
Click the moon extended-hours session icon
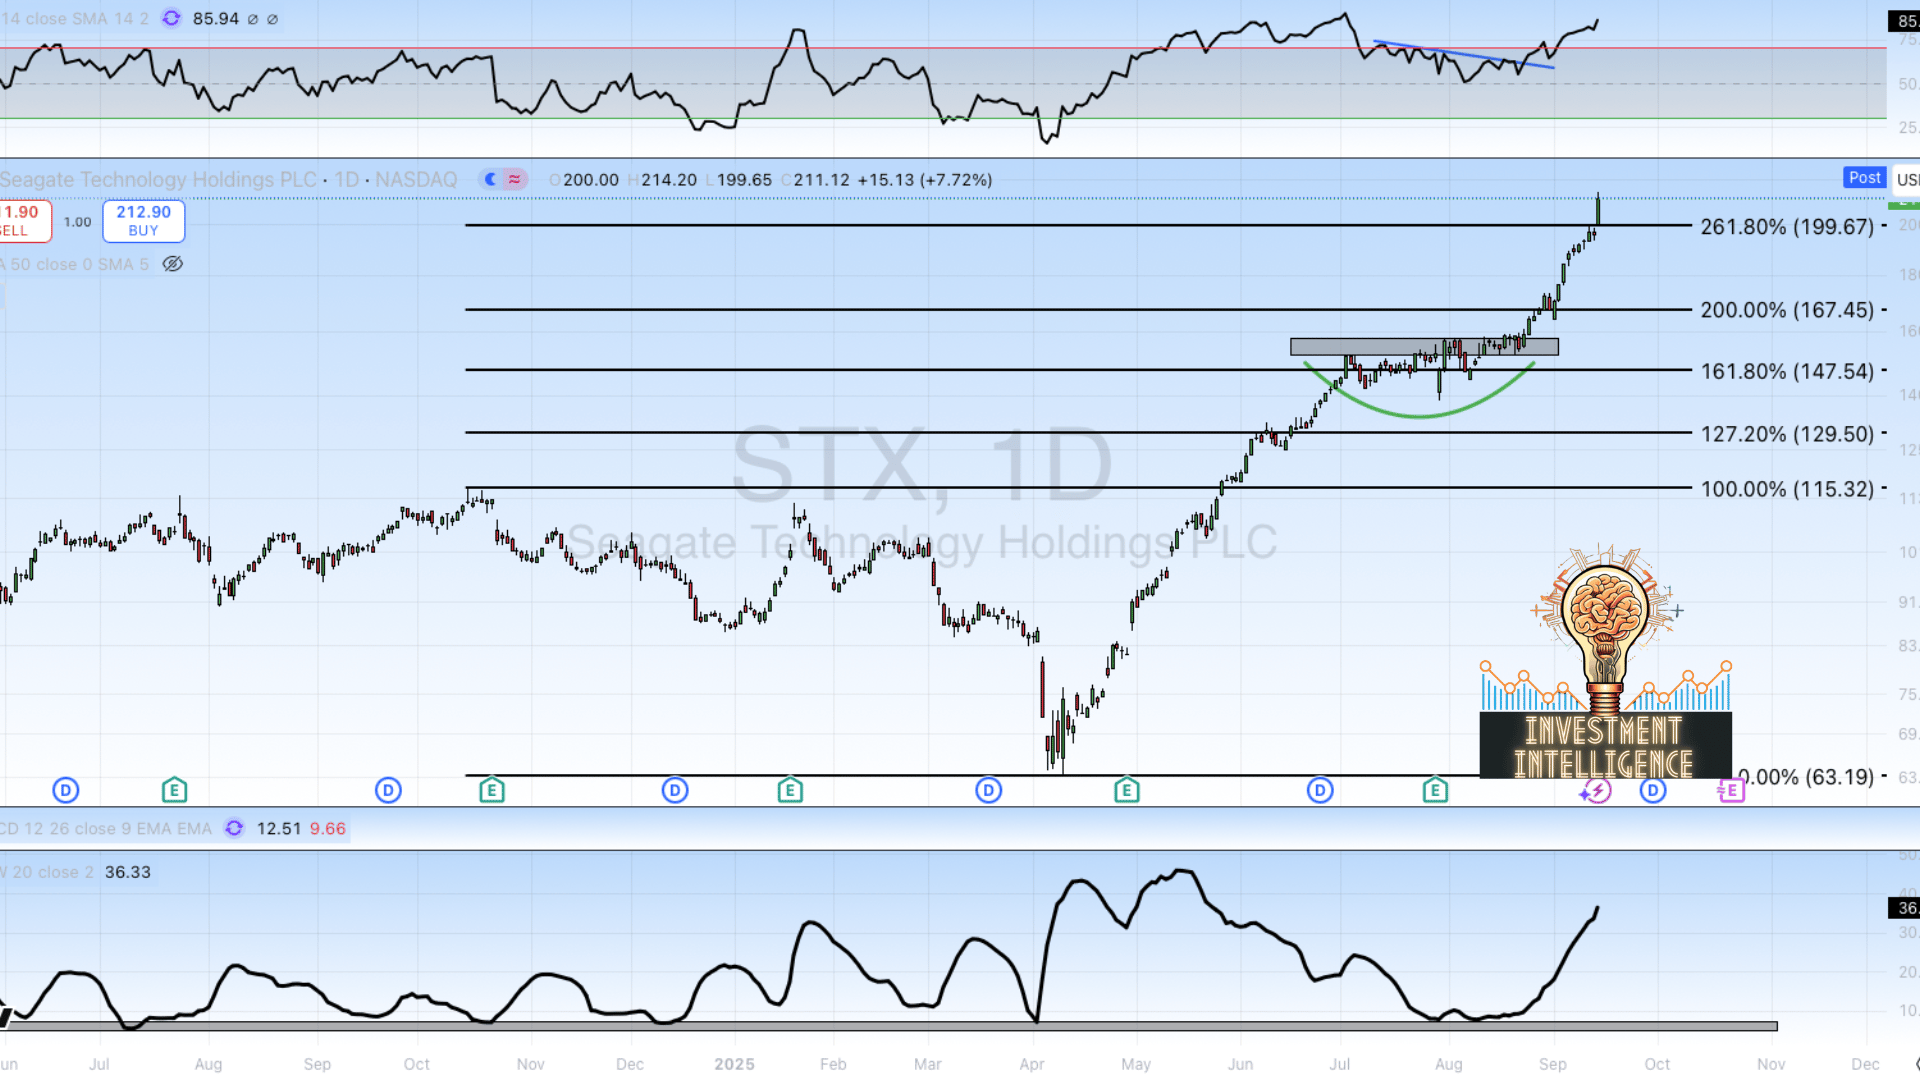pos(490,180)
